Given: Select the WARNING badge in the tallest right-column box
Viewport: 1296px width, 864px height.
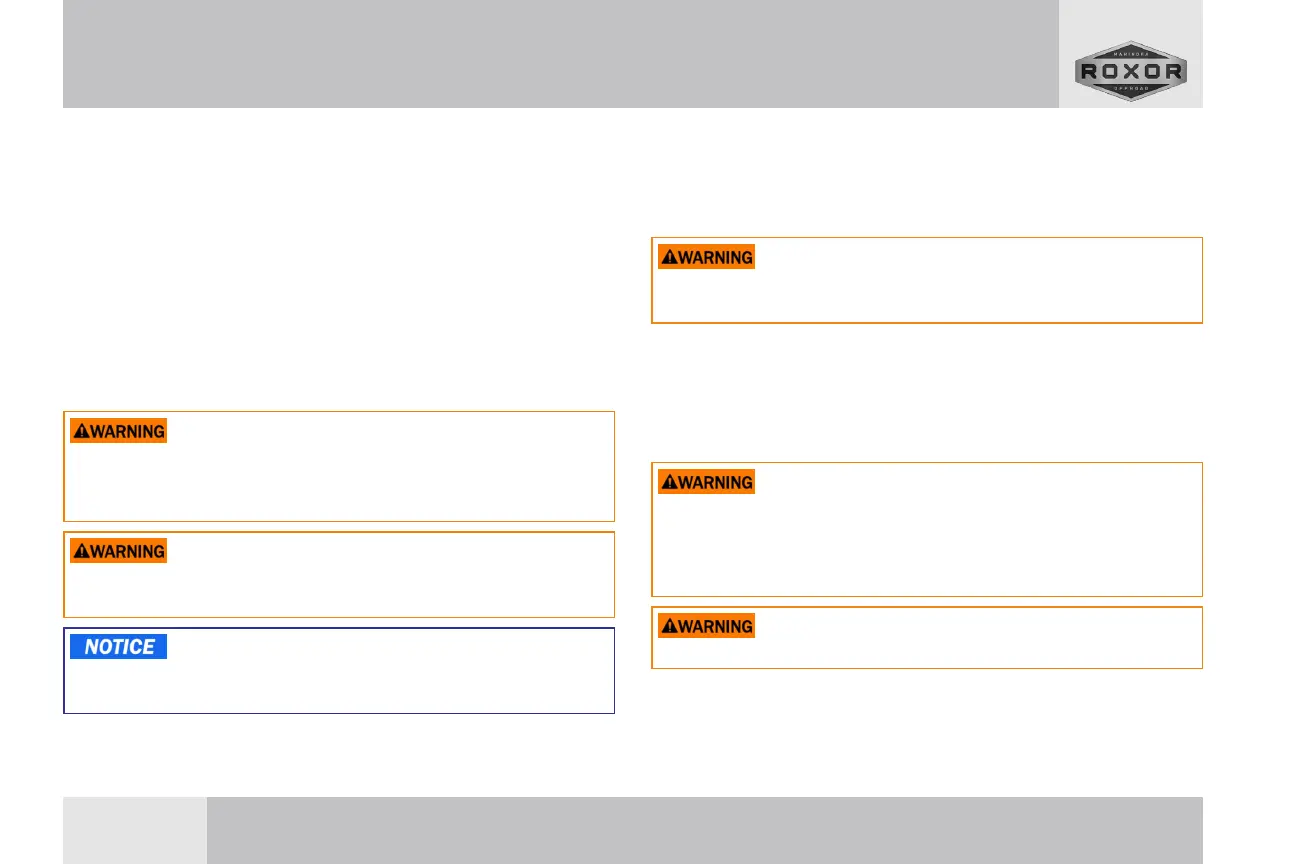Looking at the screenshot, I should 706,482.
